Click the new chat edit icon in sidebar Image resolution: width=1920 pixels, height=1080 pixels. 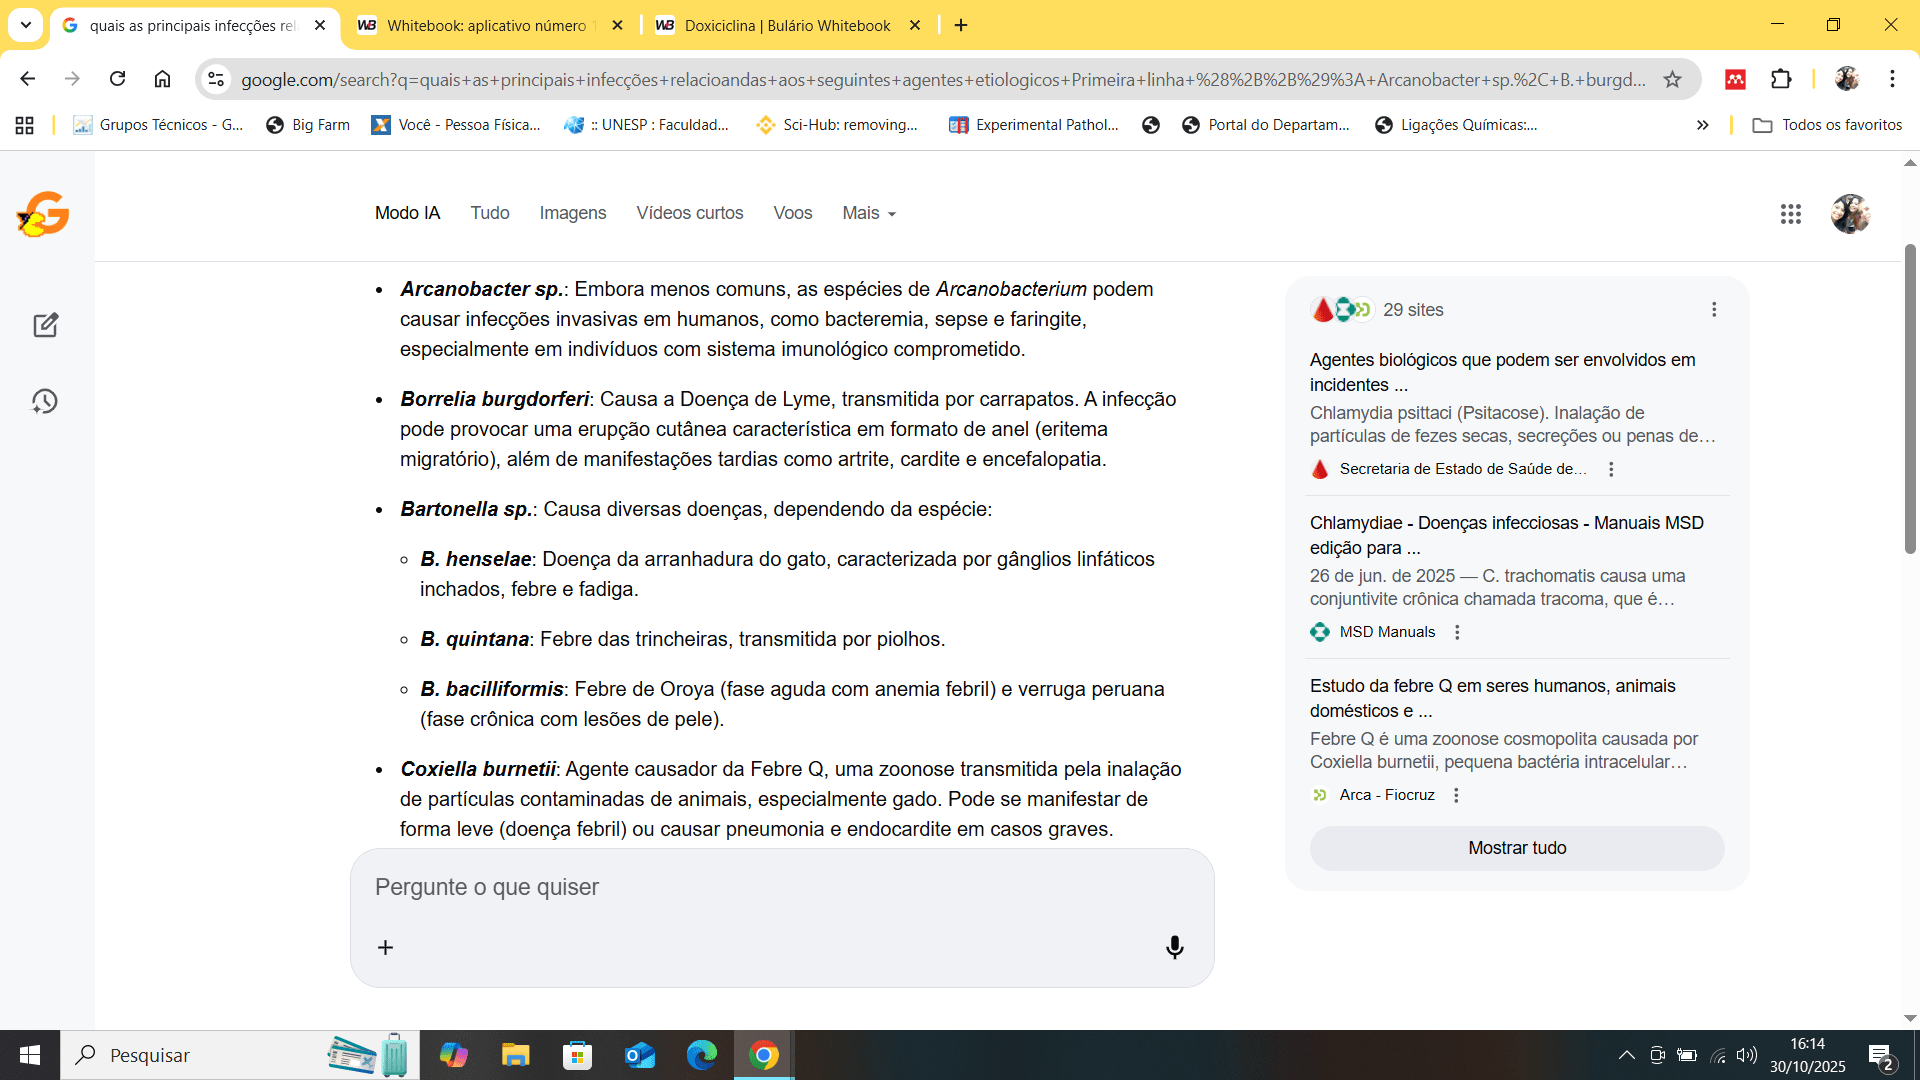[45, 325]
